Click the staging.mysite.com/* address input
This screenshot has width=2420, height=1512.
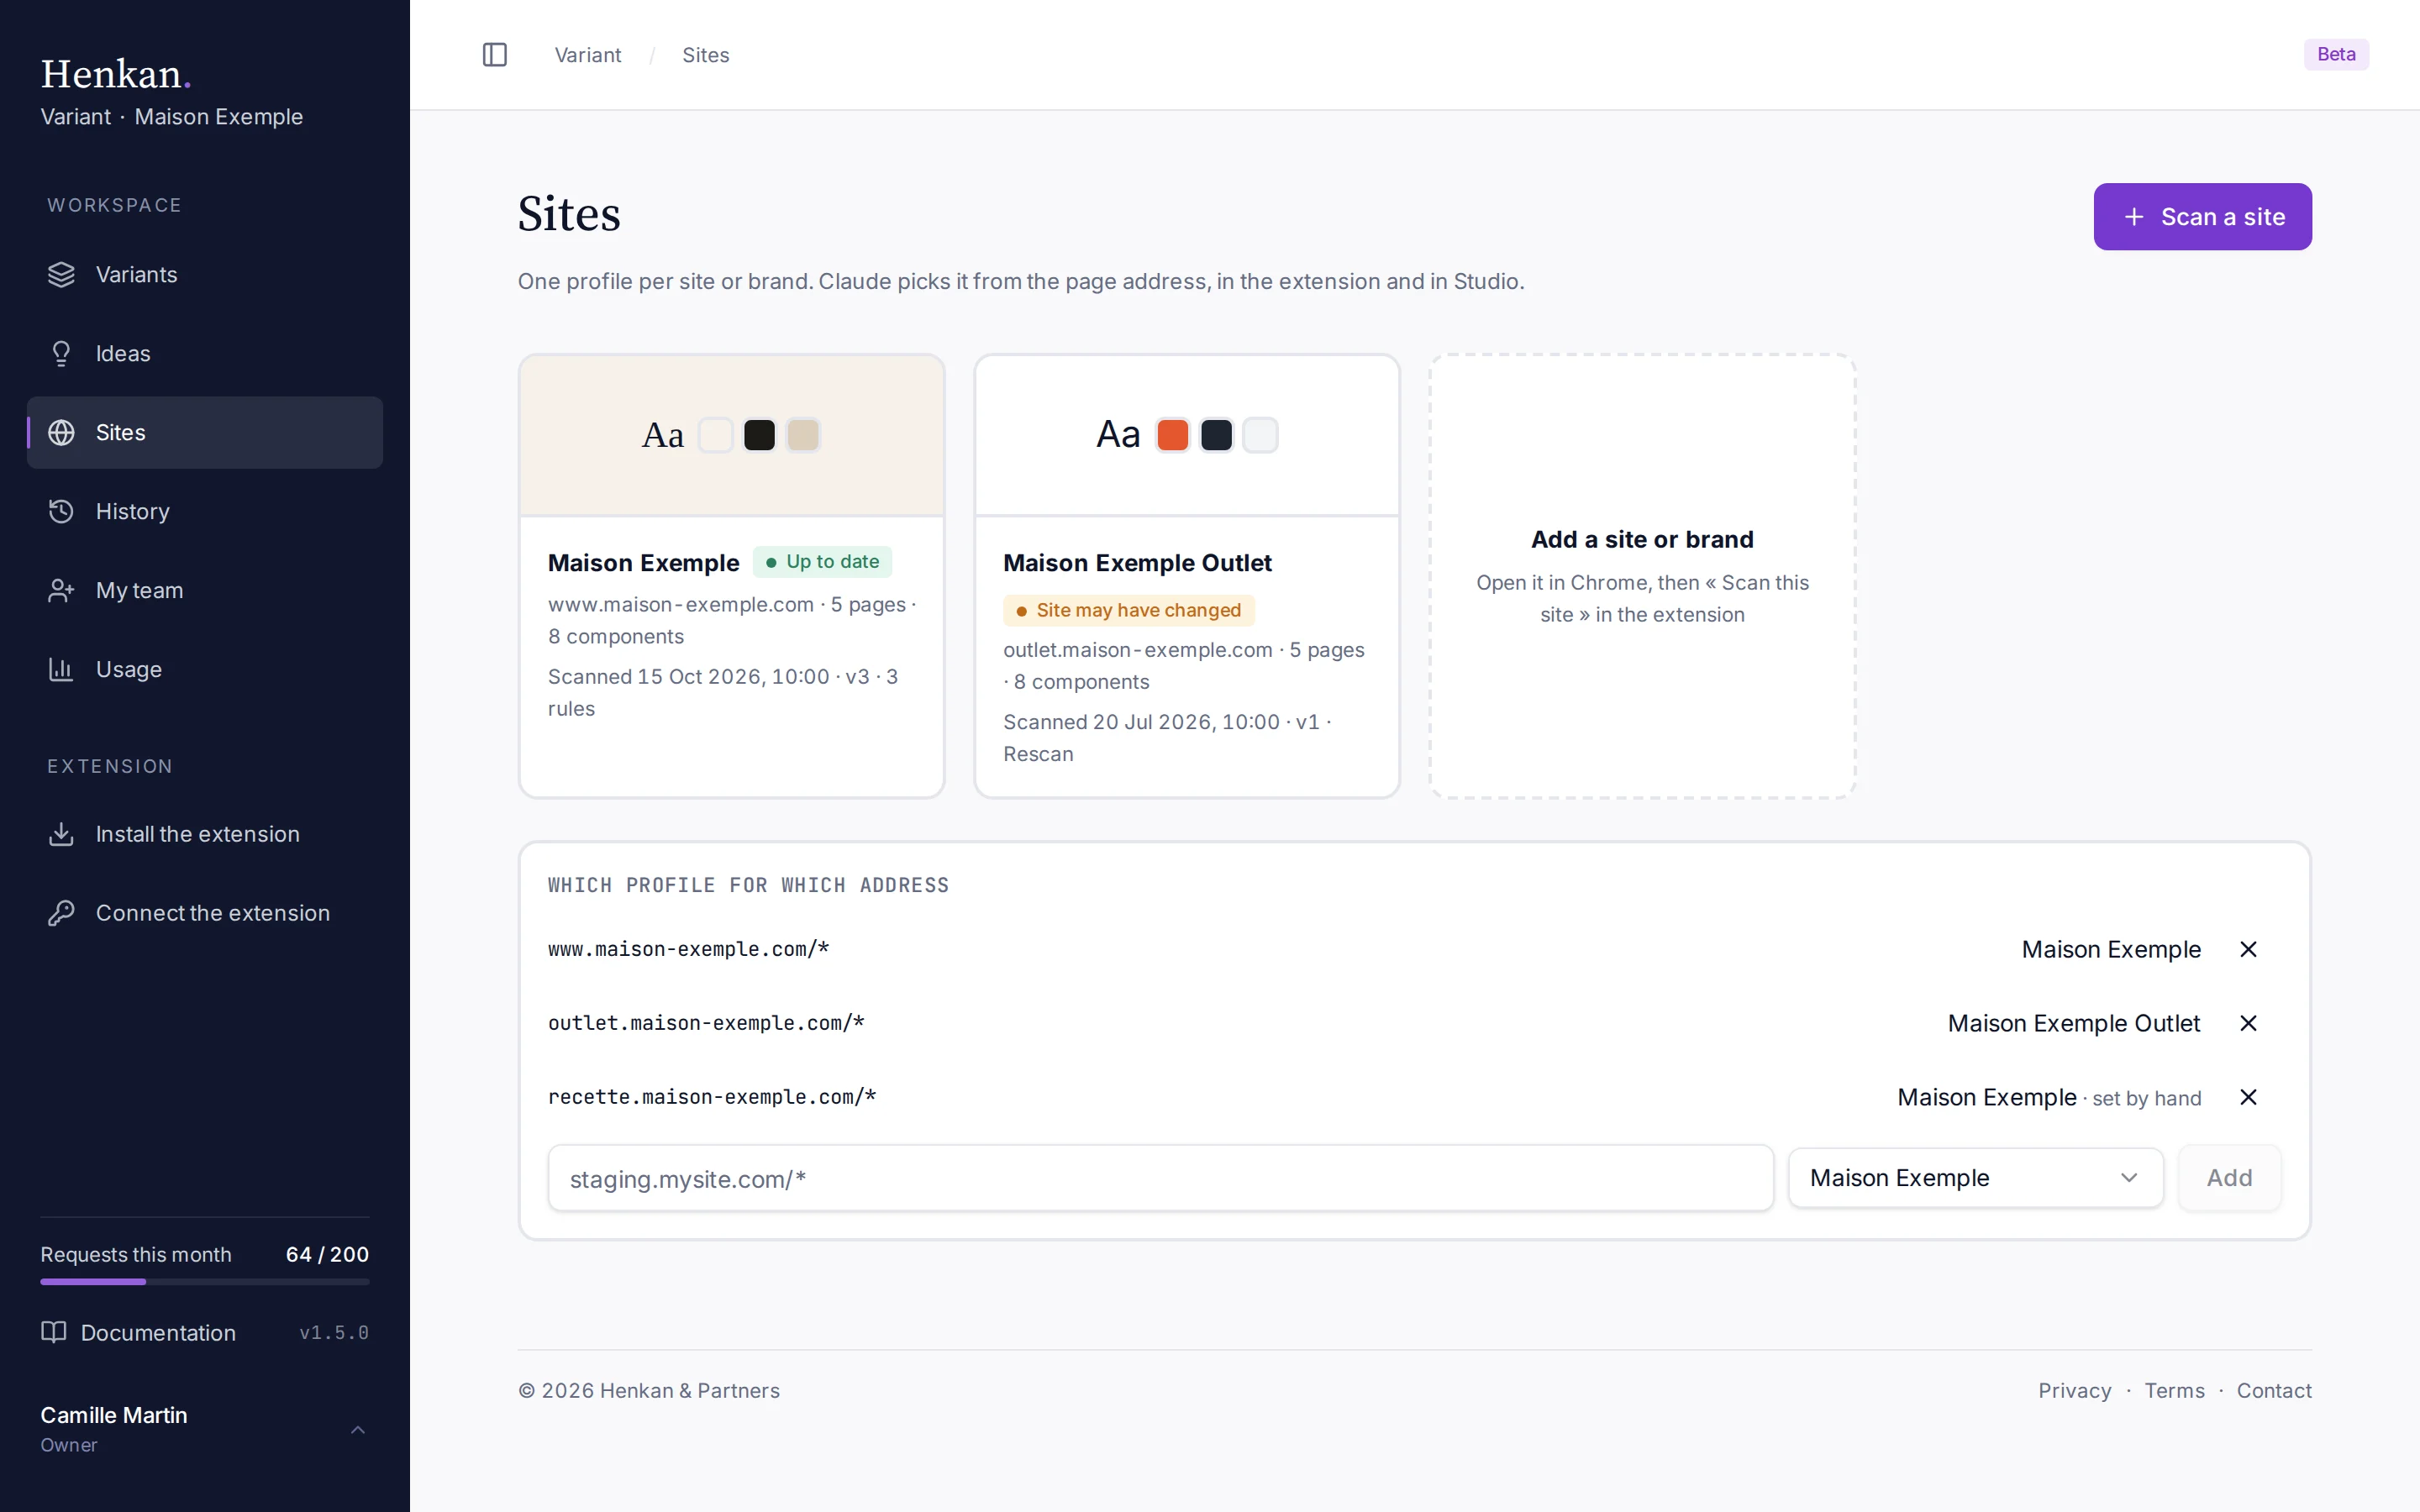point(1160,1178)
